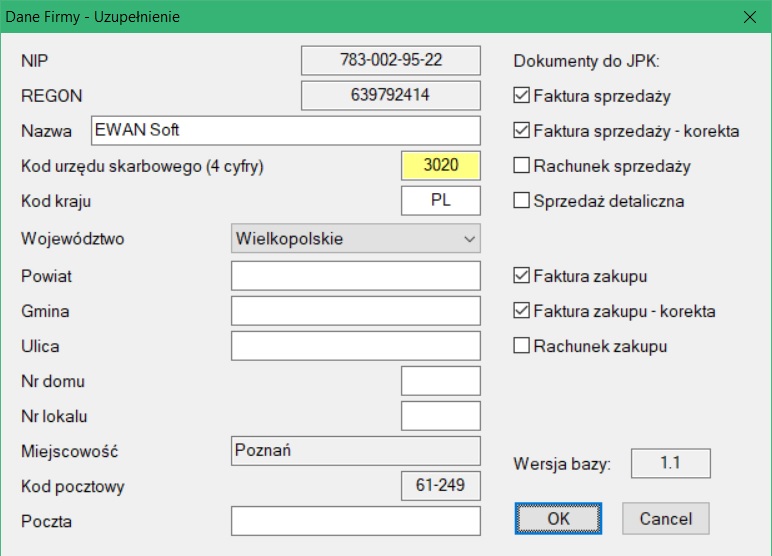
Task: Focus the empty Powiat input field
Action: coord(355,276)
